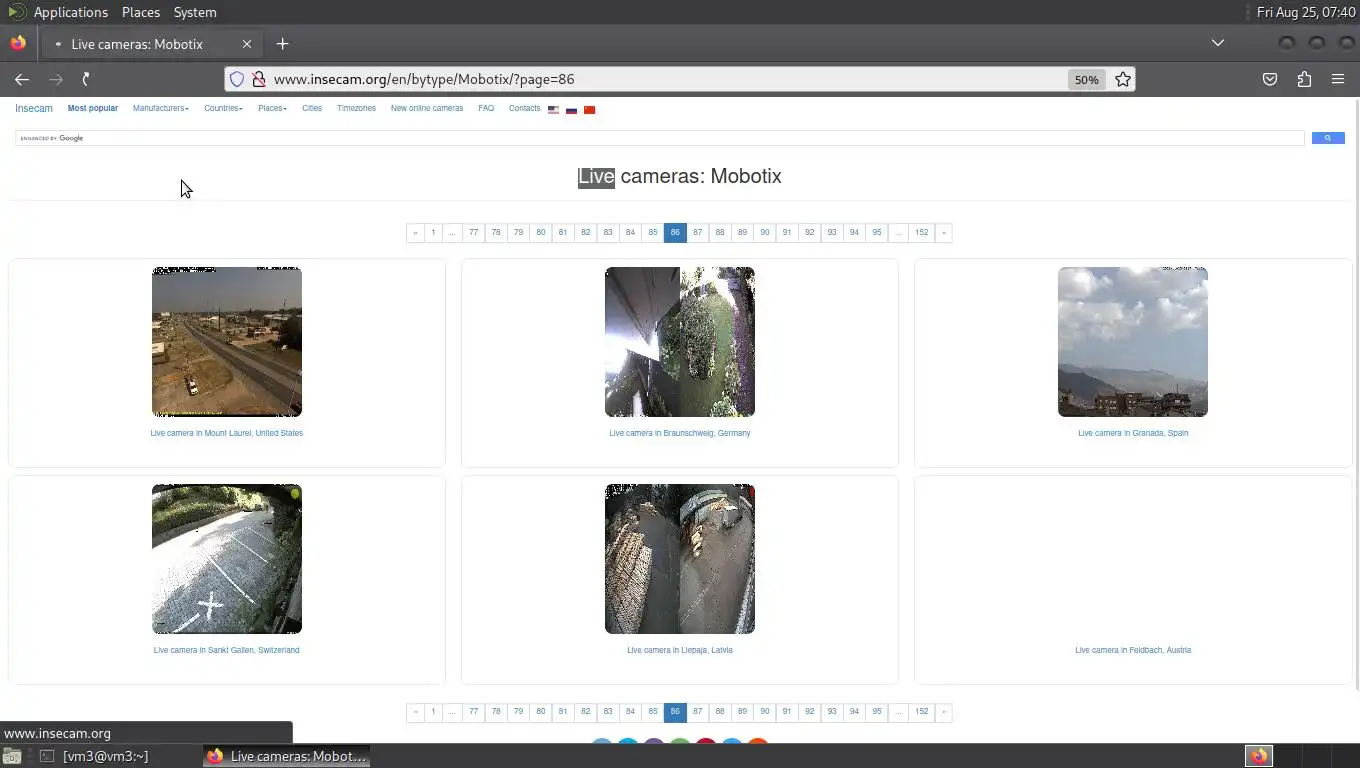The height and width of the screenshot is (768, 1360).
Task: Click the date and time clock
Action: 1306,12
